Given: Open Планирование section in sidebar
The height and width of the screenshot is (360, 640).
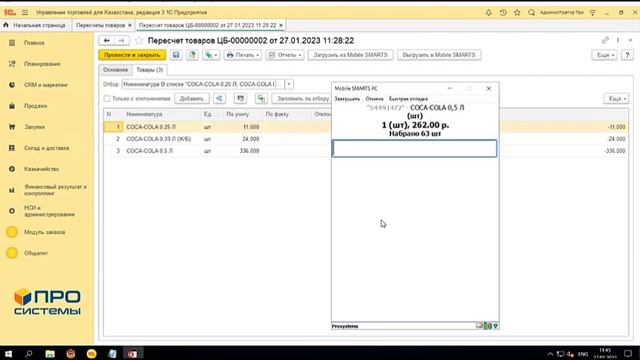Looking at the screenshot, I should (x=42, y=64).
